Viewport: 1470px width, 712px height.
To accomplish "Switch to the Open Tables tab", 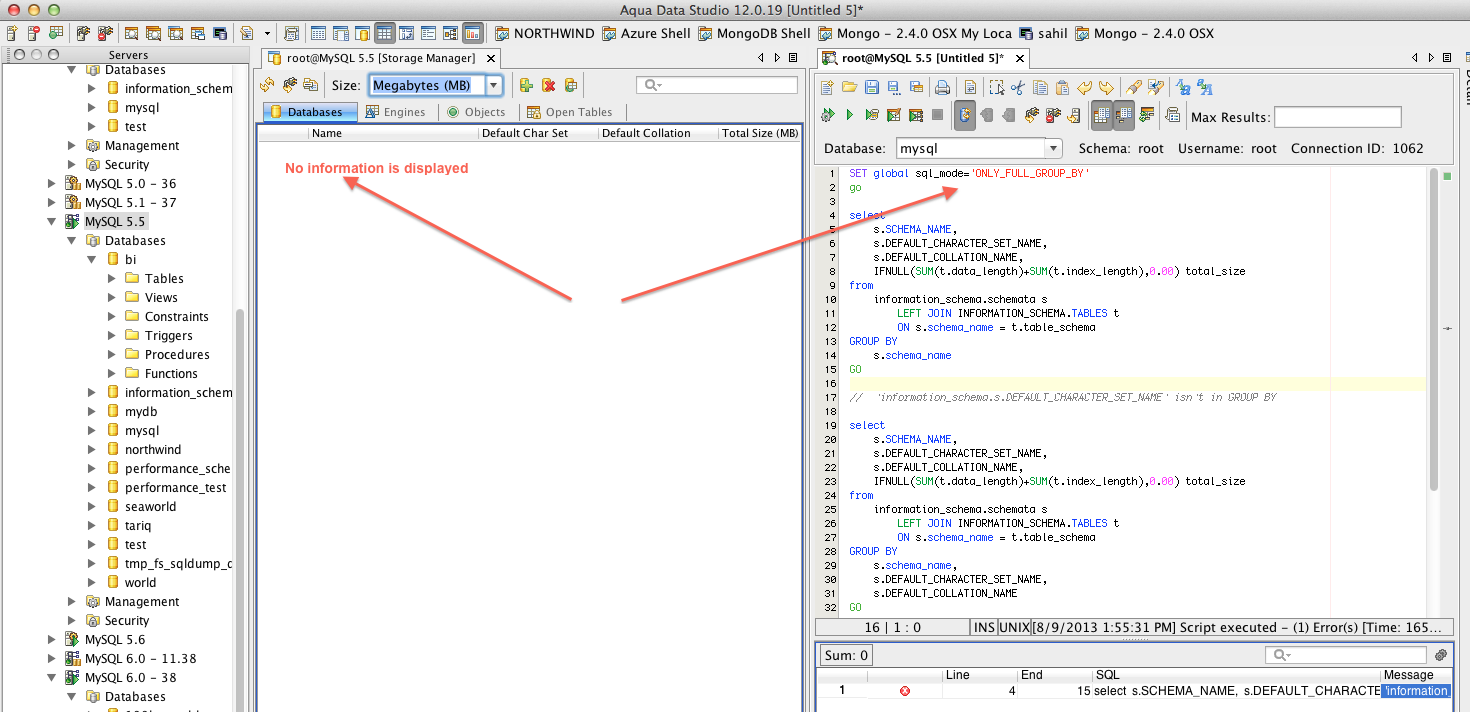I will click(x=570, y=112).
